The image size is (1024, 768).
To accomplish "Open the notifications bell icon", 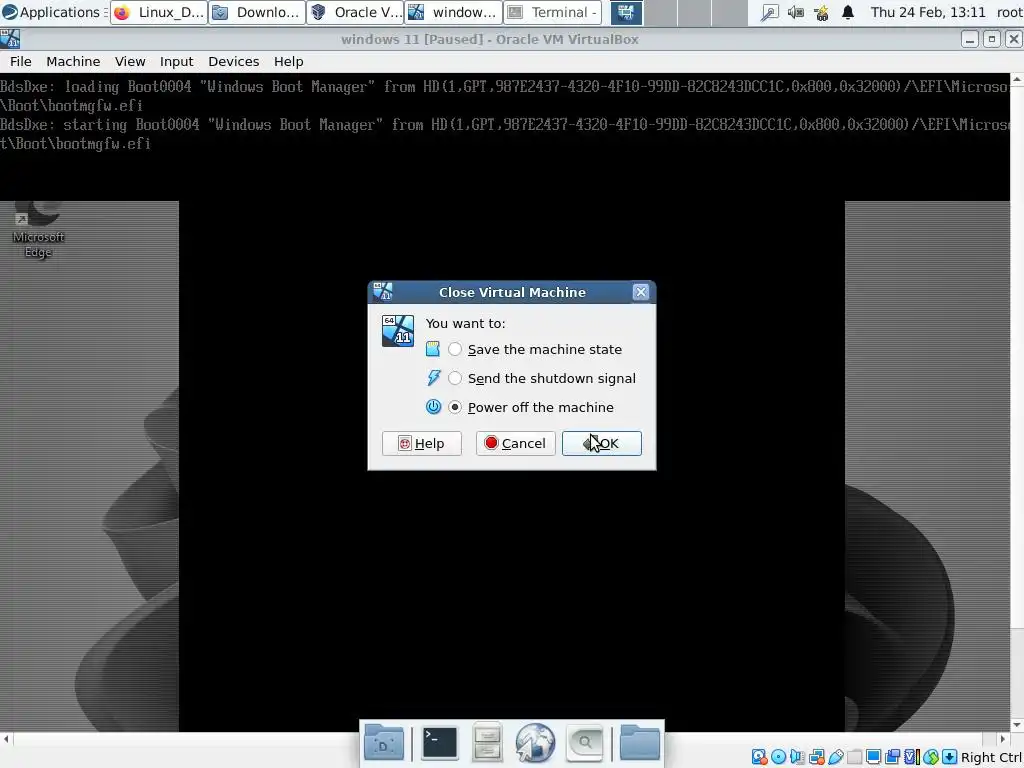I will pyautogui.click(x=848, y=12).
